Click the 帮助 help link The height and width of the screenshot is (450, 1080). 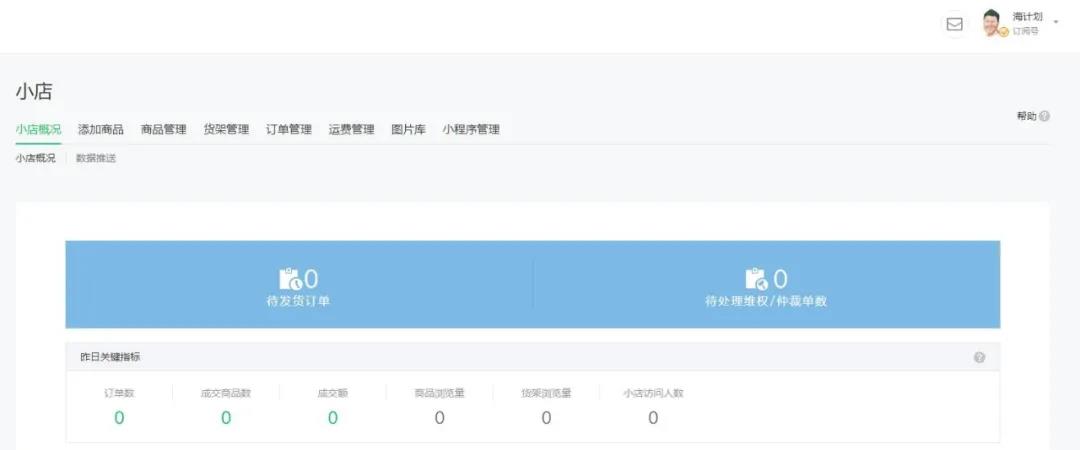point(1026,117)
